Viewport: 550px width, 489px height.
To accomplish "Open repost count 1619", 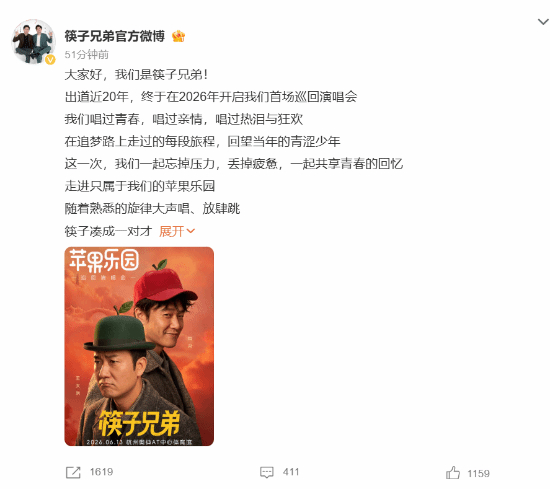I will (101, 472).
